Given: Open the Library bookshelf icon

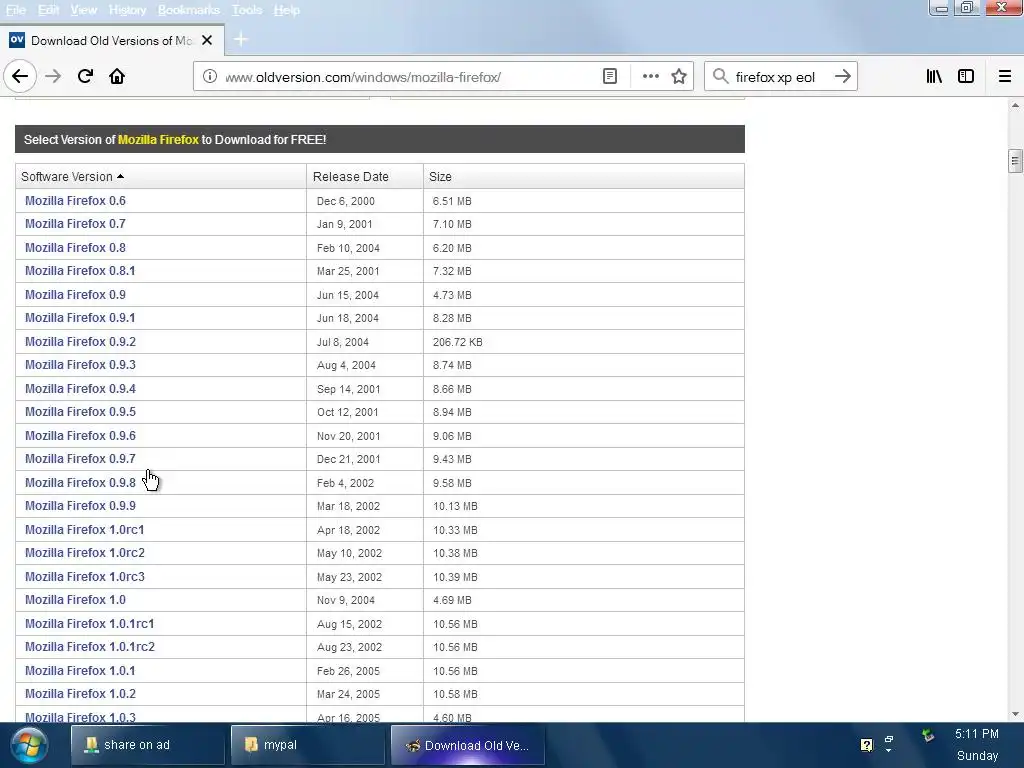Looking at the screenshot, I should (934, 76).
